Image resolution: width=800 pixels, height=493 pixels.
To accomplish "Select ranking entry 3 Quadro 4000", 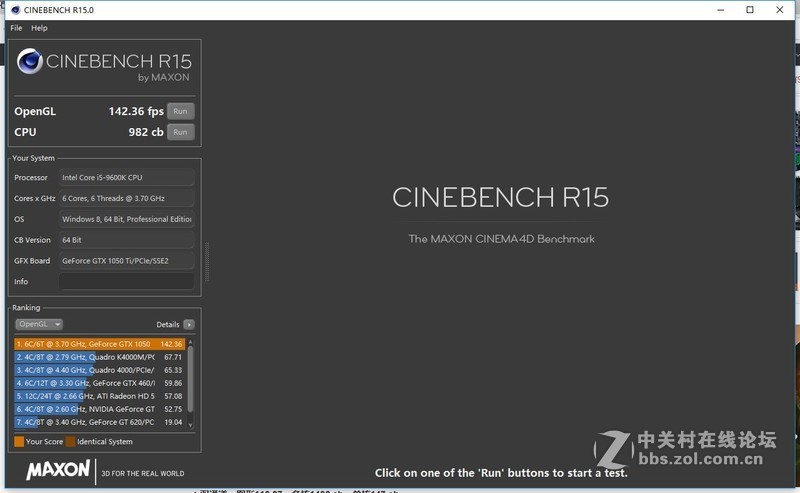I will (99, 370).
